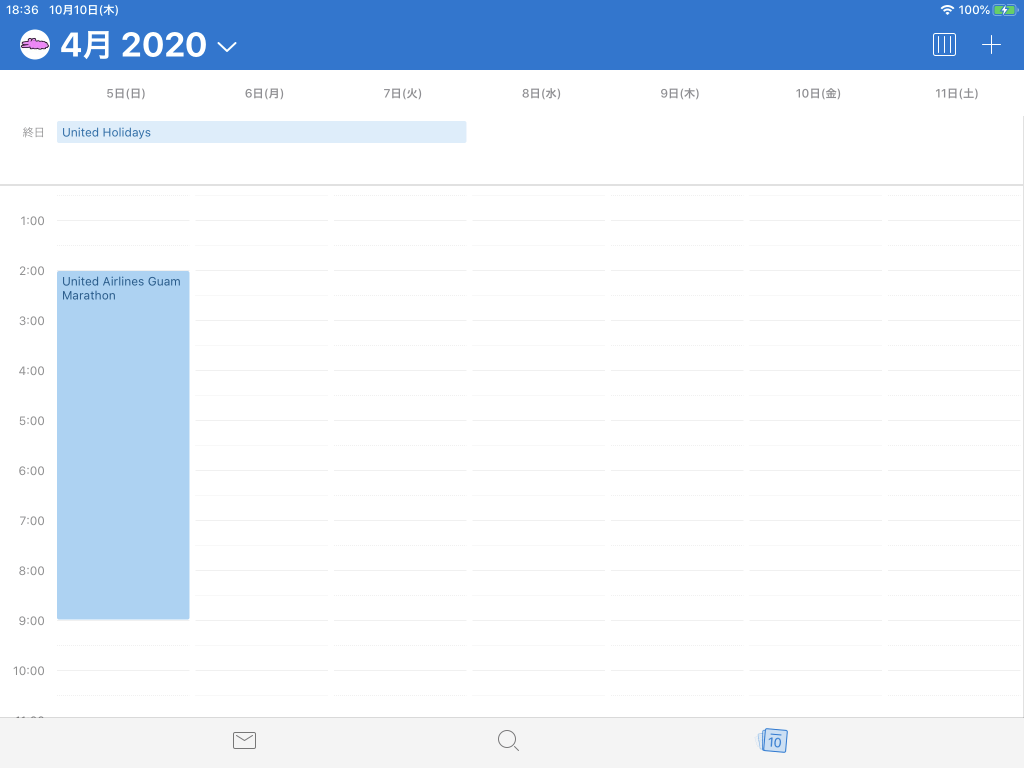Select the 7日(火) day header
The image size is (1024, 768).
click(403, 93)
